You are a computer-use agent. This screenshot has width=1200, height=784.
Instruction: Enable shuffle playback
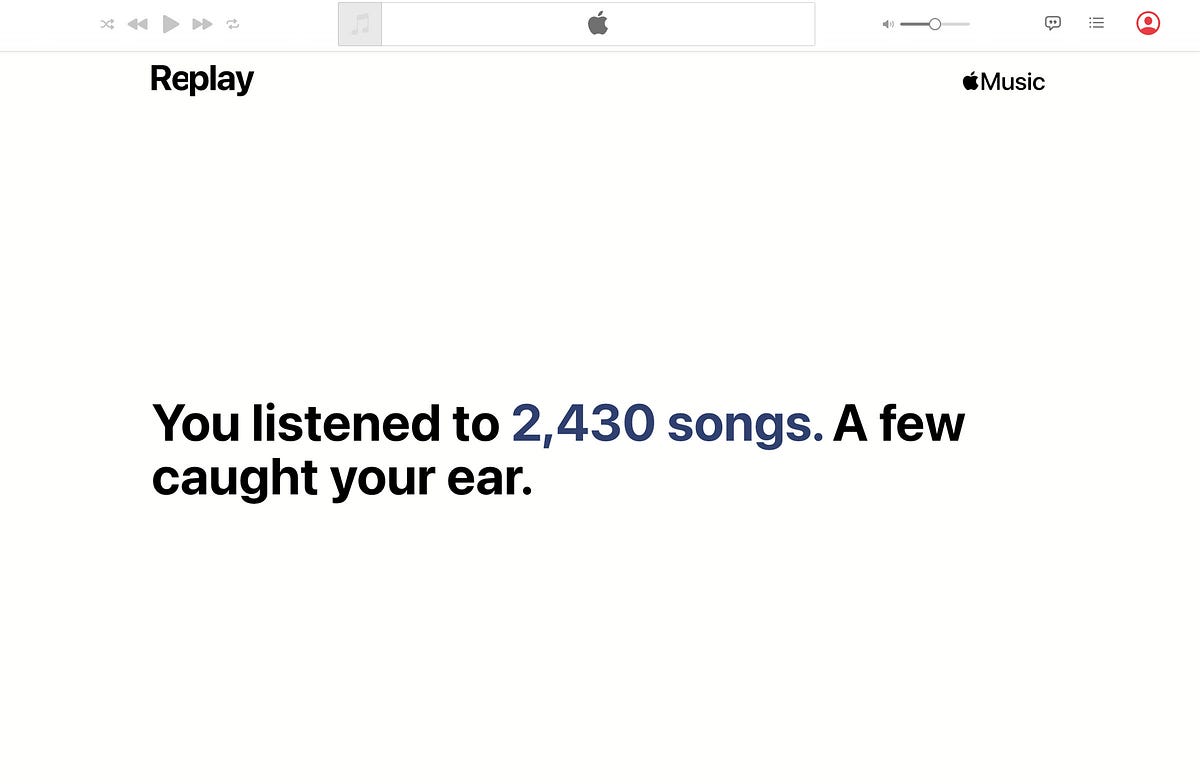[x=107, y=23]
